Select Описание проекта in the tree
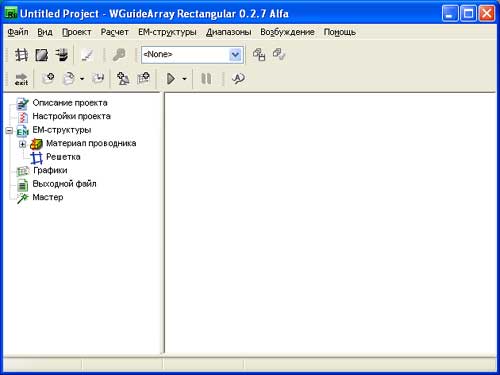The height and width of the screenshot is (375, 500). [x=70, y=103]
